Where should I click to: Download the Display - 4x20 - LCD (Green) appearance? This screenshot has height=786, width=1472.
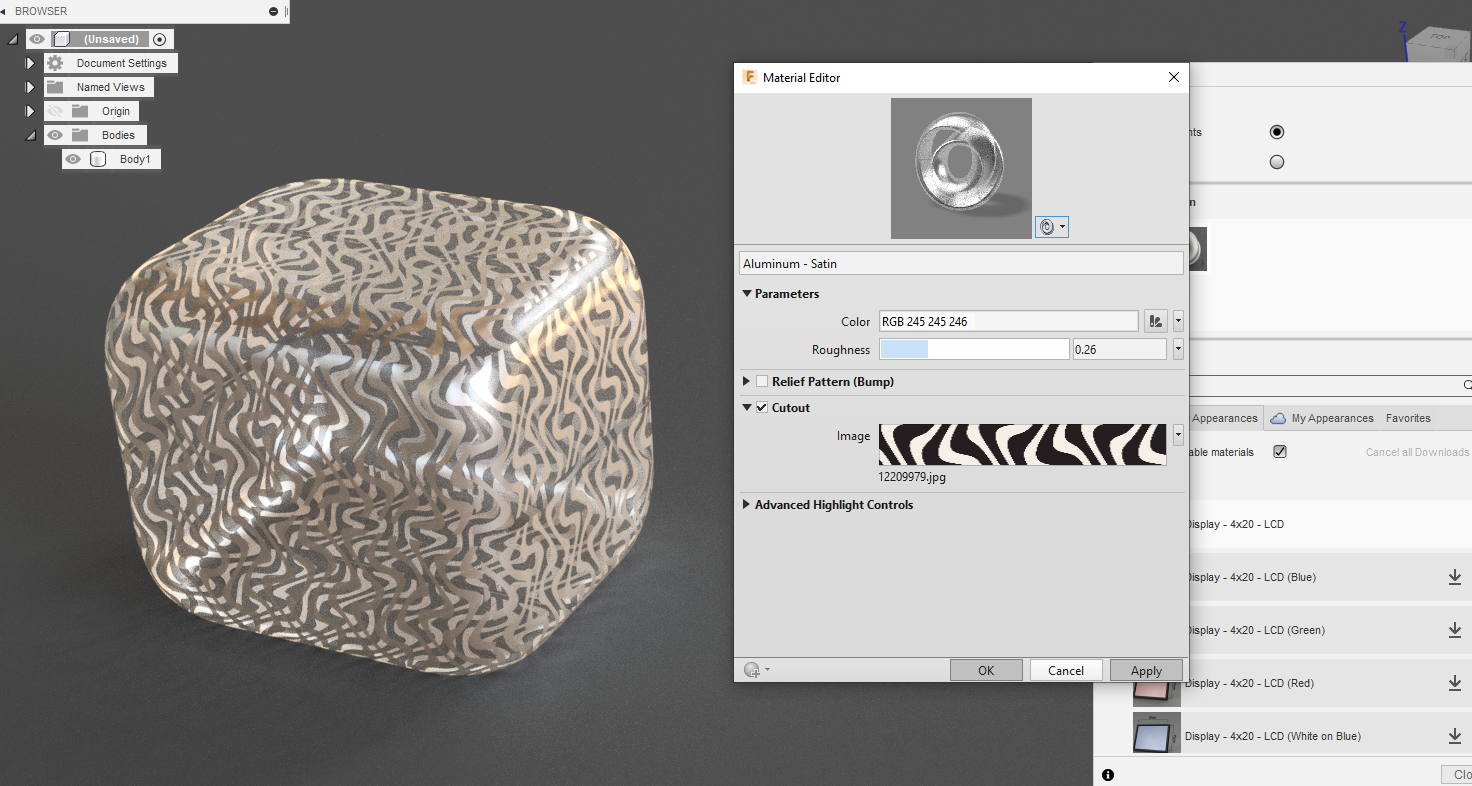1455,629
